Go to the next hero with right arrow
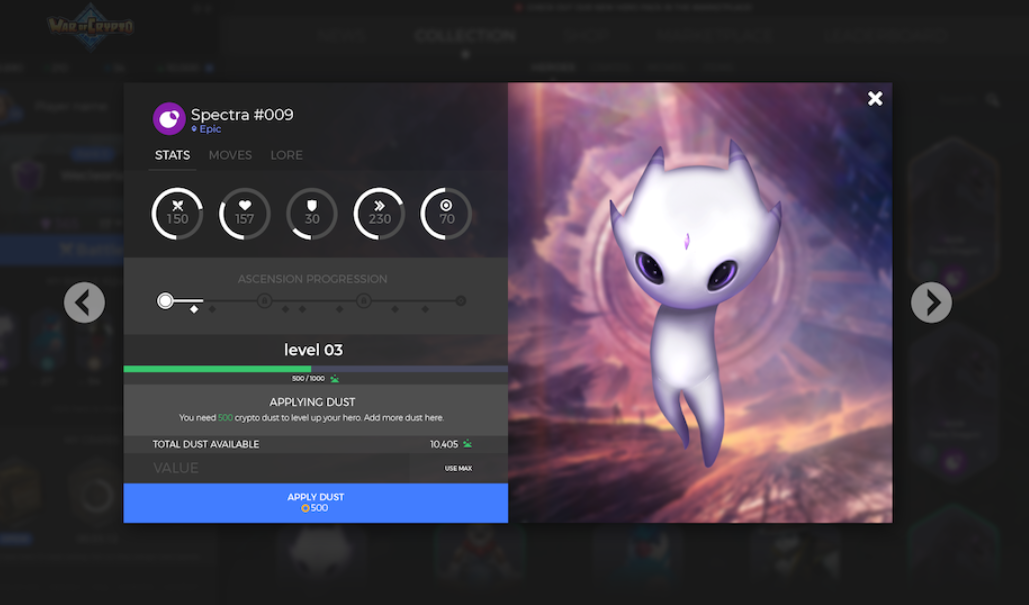1029x605 pixels. pos(931,302)
